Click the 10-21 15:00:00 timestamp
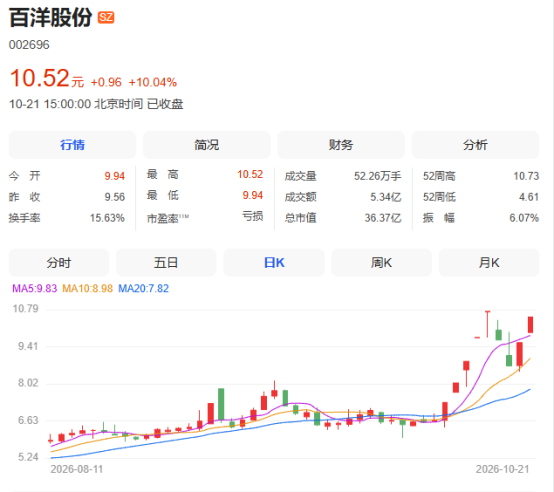The height and width of the screenshot is (492, 554). point(50,104)
